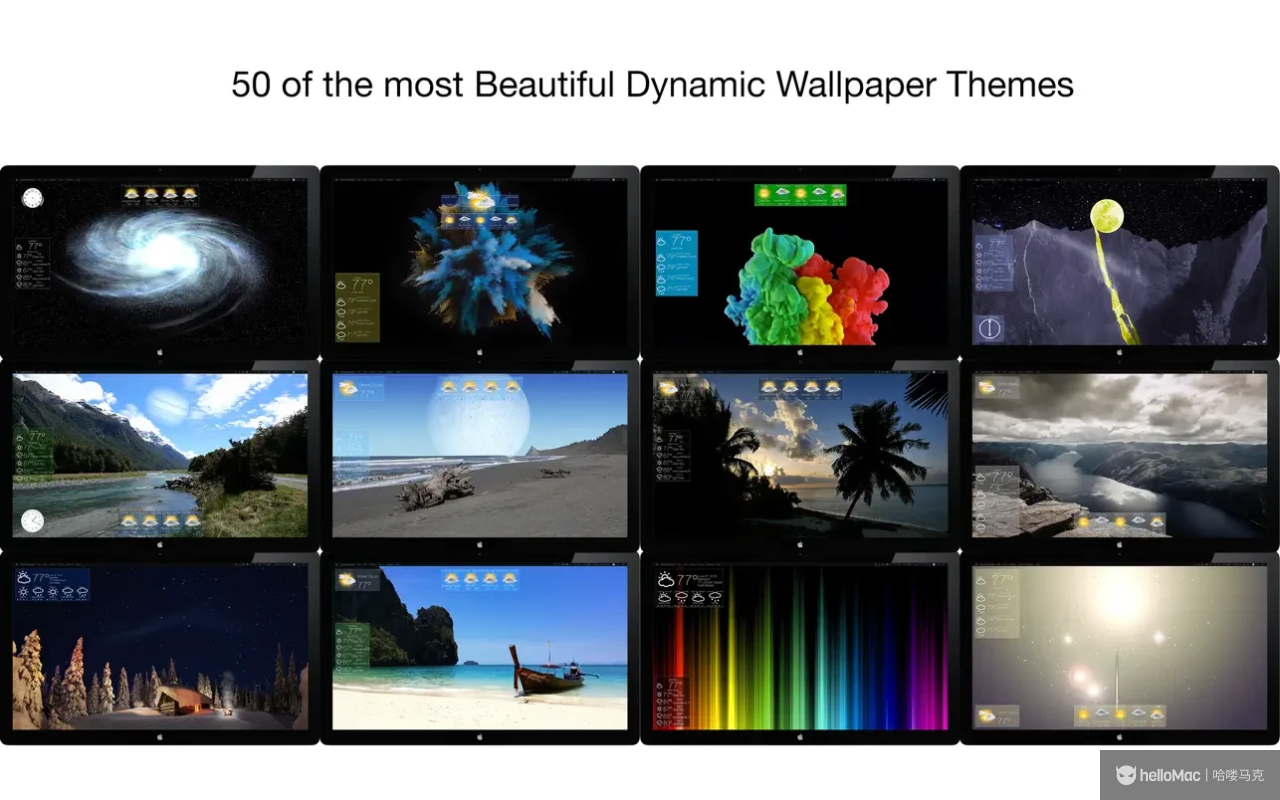Pick the rainbow ink cloud wallpaper
The width and height of the screenshot is (1280, 800).
click(x=800, y=262)
